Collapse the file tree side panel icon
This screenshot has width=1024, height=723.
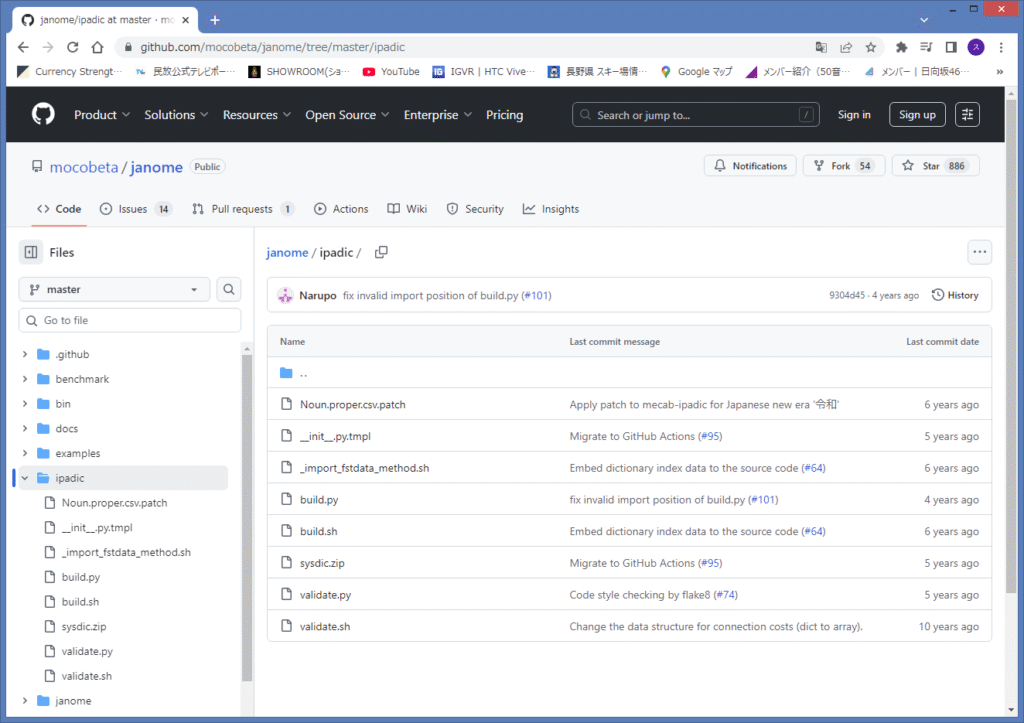[31, 253]
